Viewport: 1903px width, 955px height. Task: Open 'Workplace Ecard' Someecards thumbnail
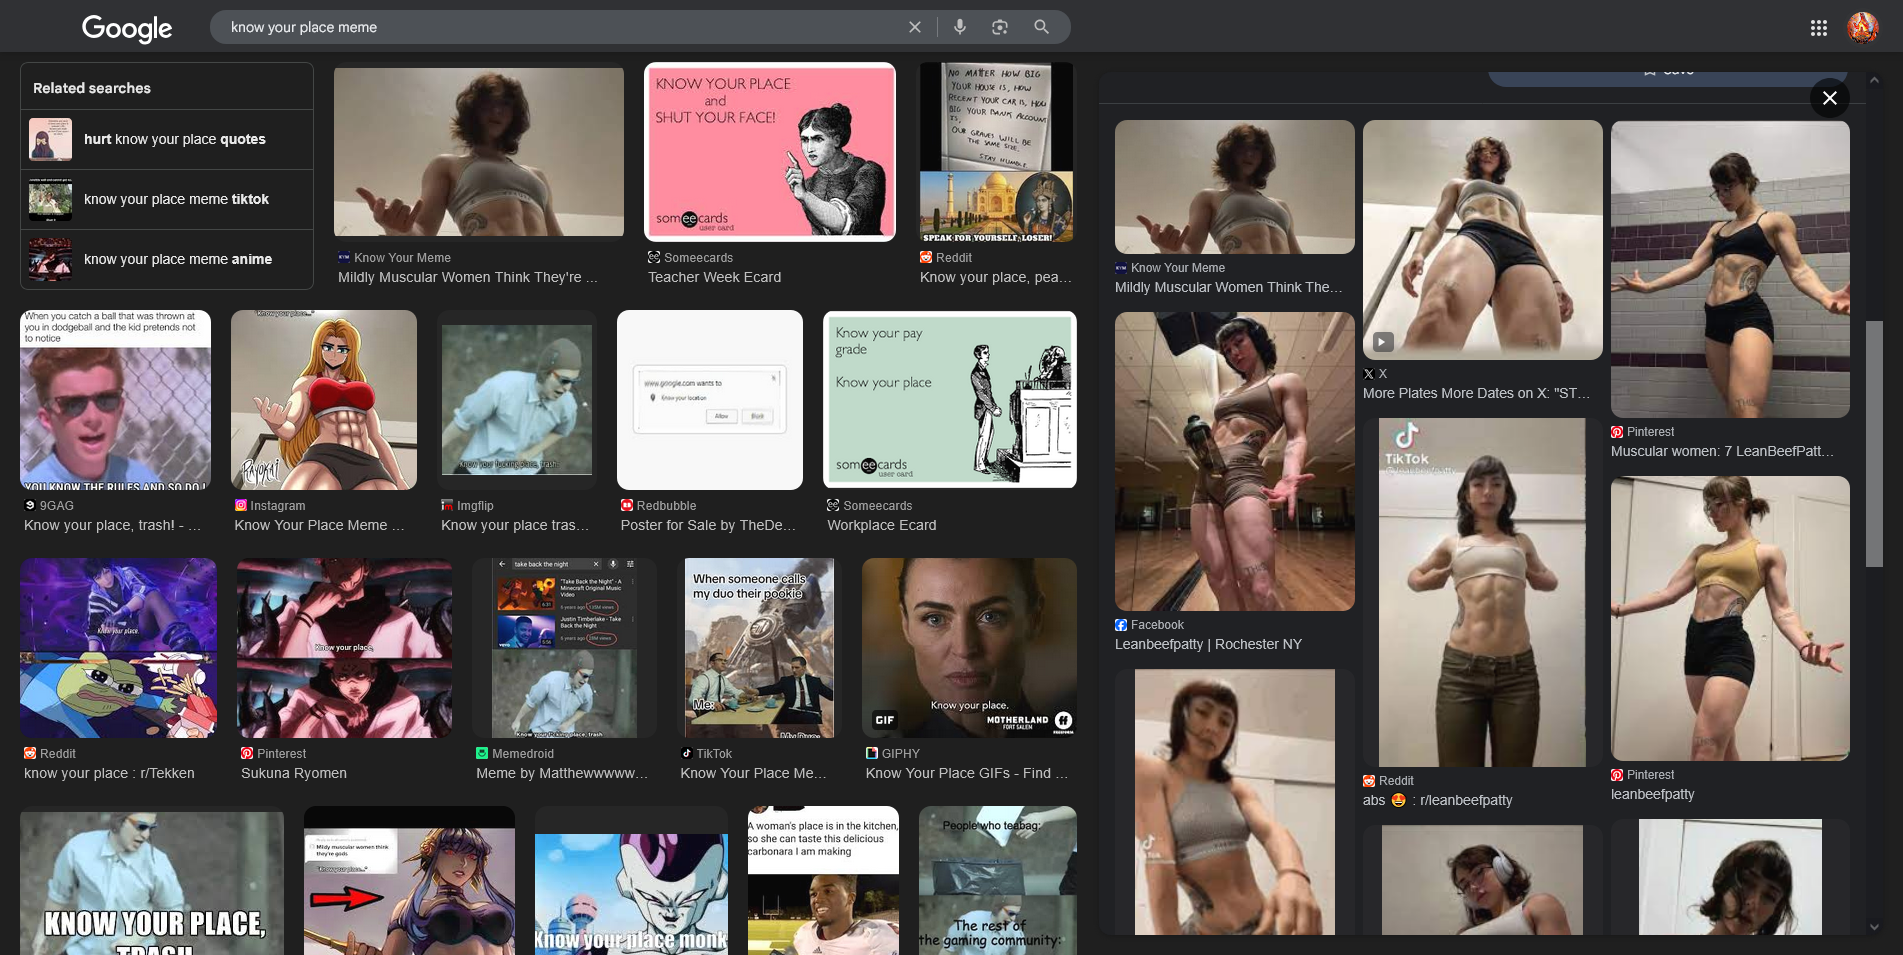tap(950, 400)
